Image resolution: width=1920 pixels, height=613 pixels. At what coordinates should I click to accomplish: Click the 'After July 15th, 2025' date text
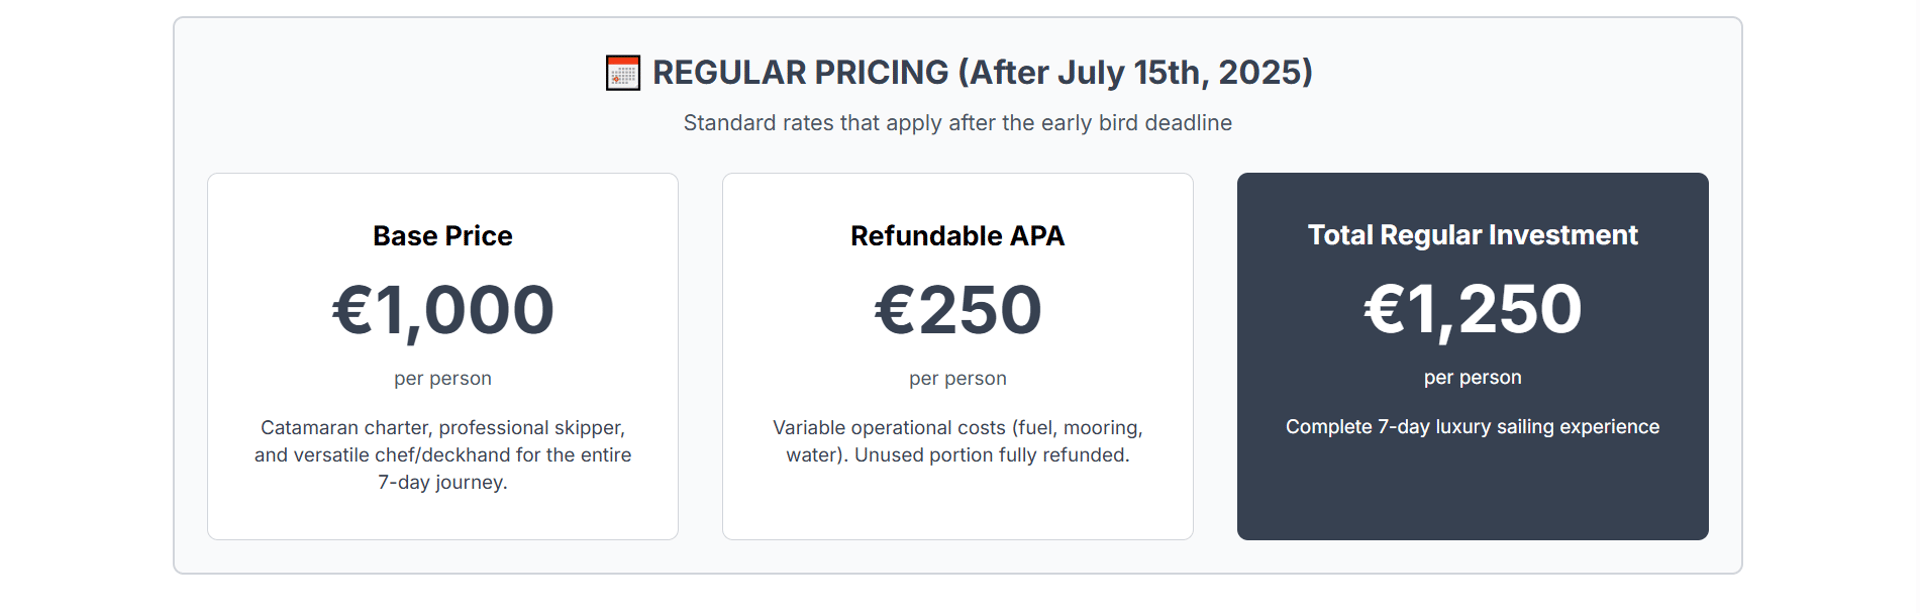coord(1135,72)
